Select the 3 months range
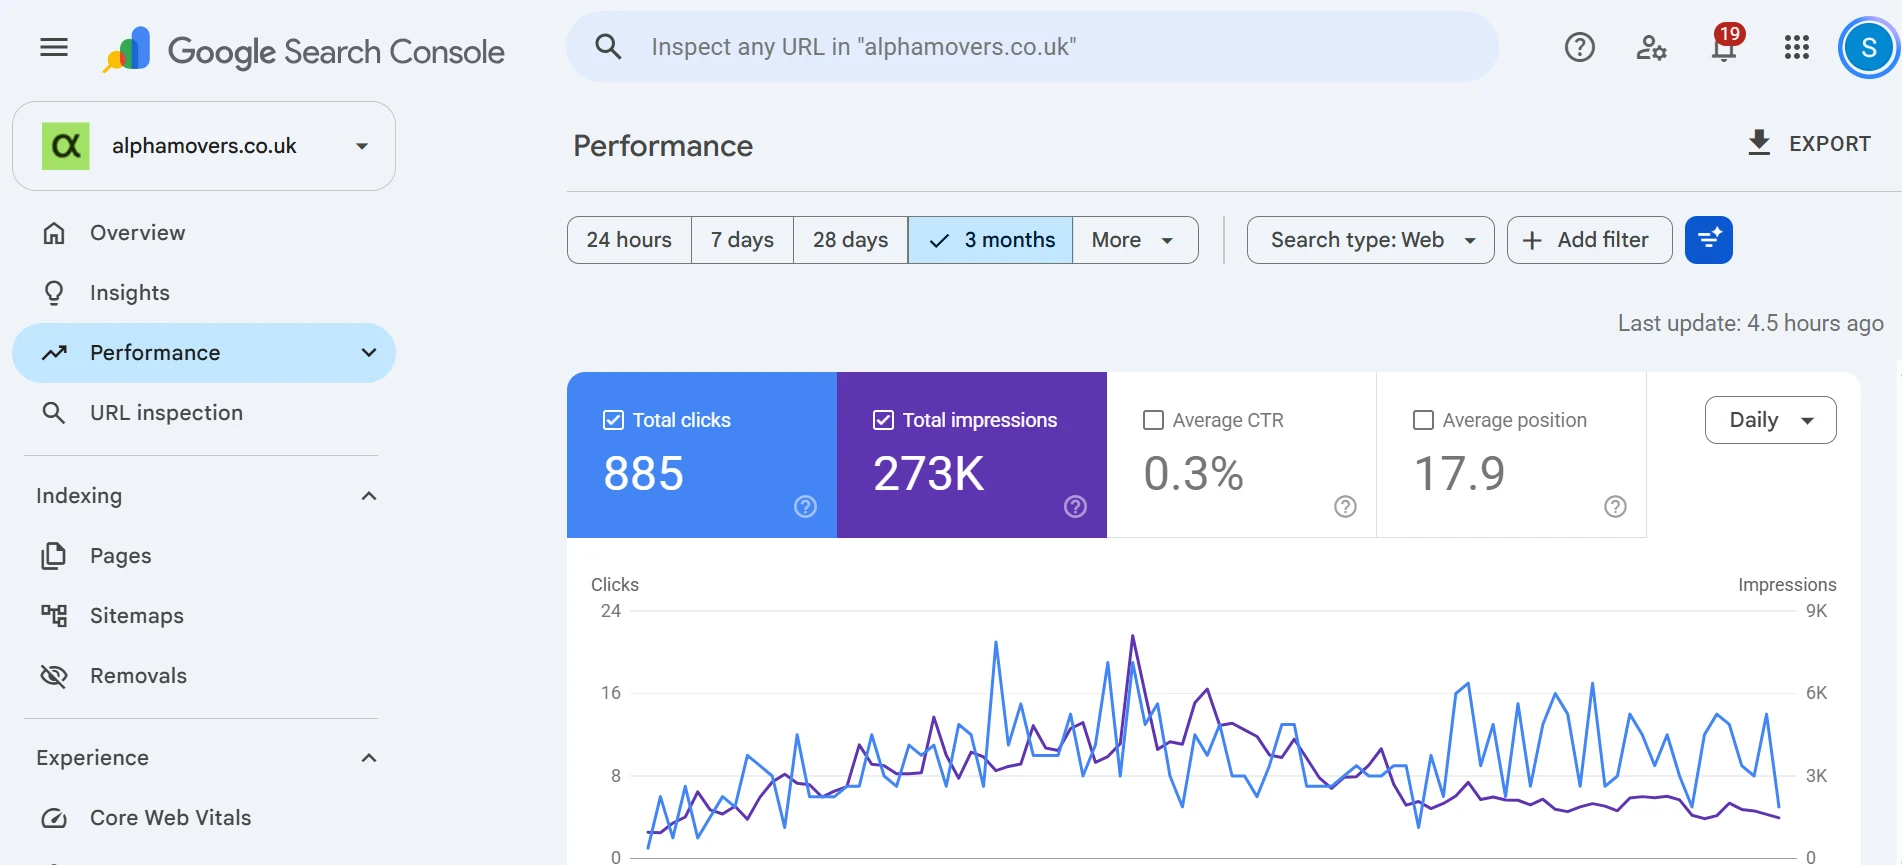The width and height of the screenshot is (1902, 865). (x=990, y=240)
